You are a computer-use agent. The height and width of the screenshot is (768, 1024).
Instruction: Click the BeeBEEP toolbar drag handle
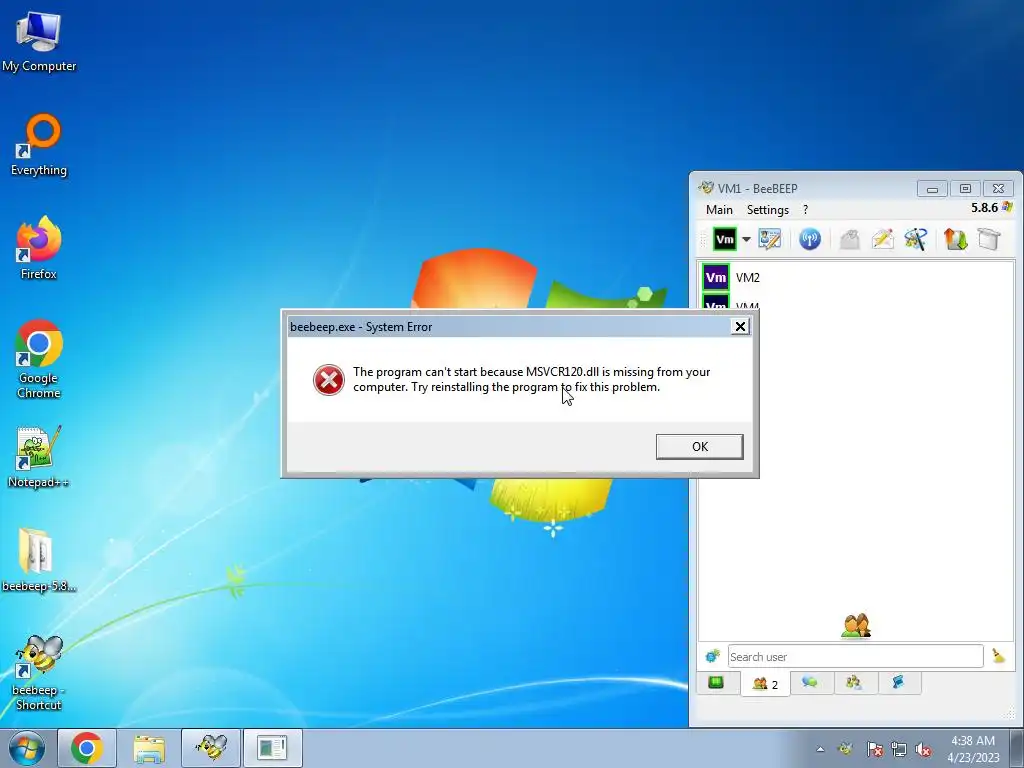point(703,240)
